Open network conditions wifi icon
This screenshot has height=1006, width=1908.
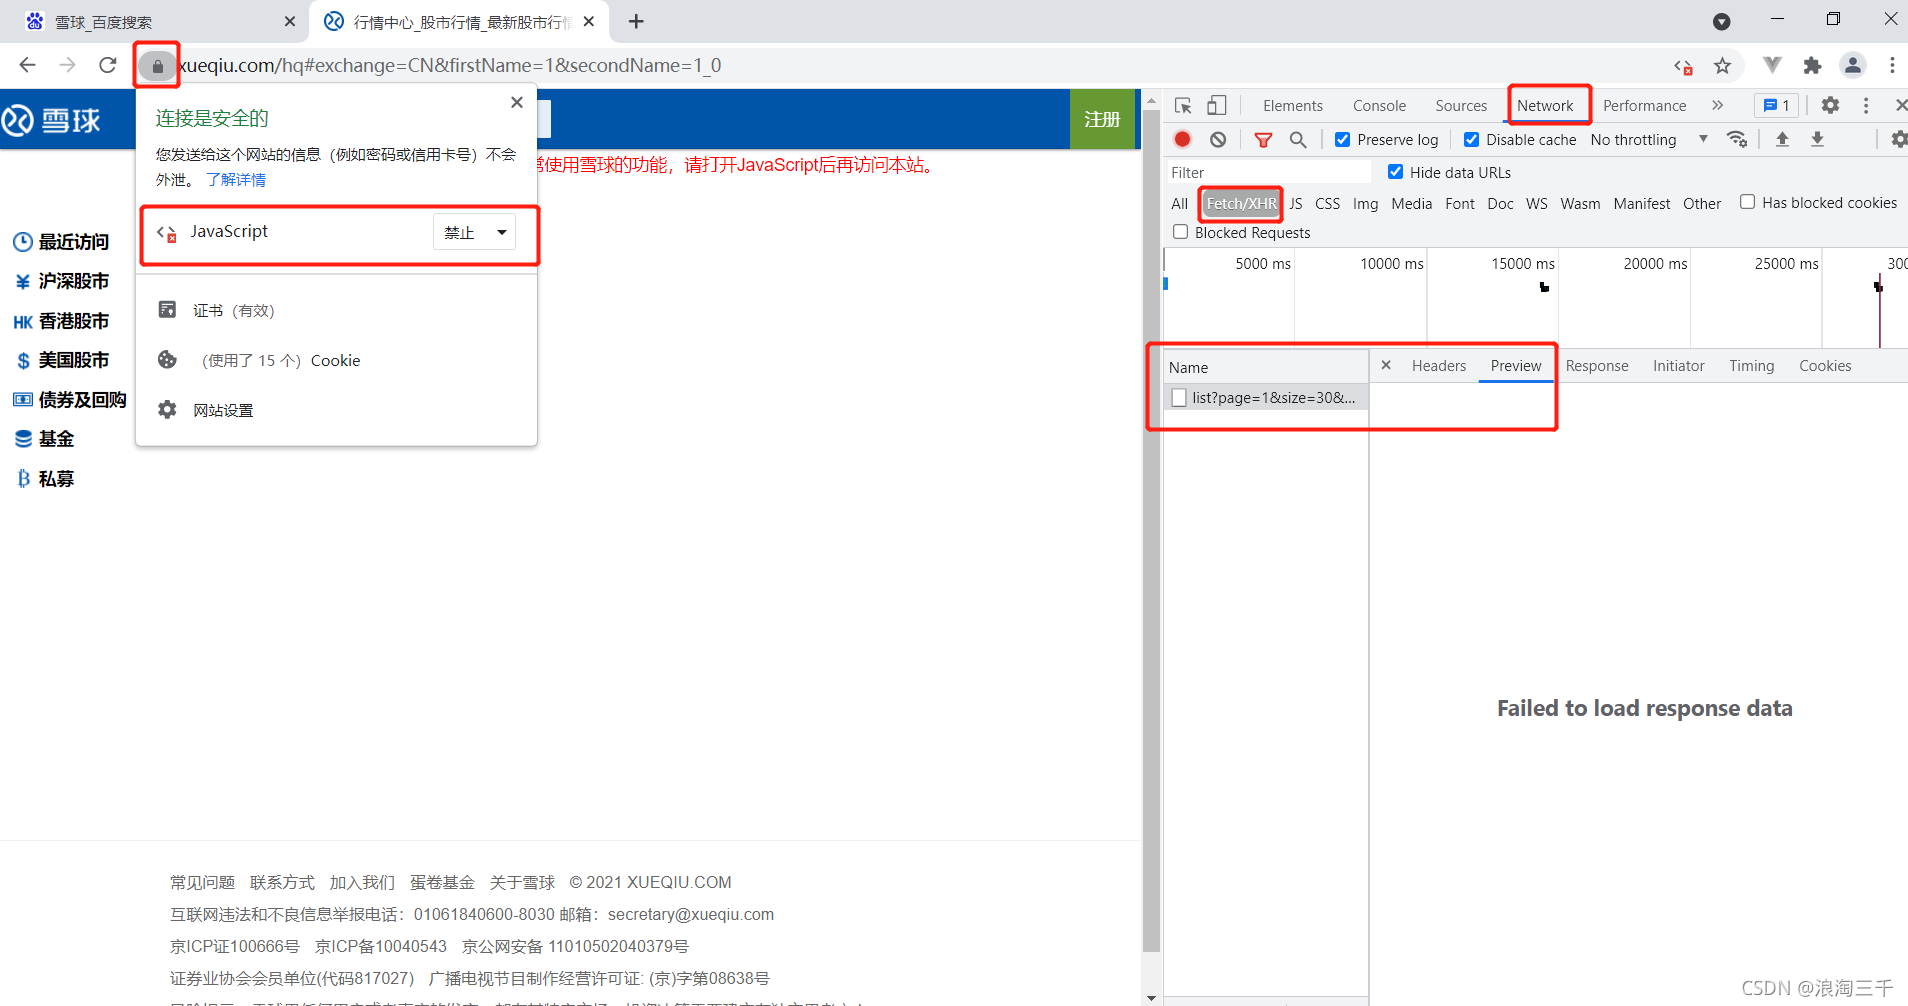click(x=1737, y=139)
